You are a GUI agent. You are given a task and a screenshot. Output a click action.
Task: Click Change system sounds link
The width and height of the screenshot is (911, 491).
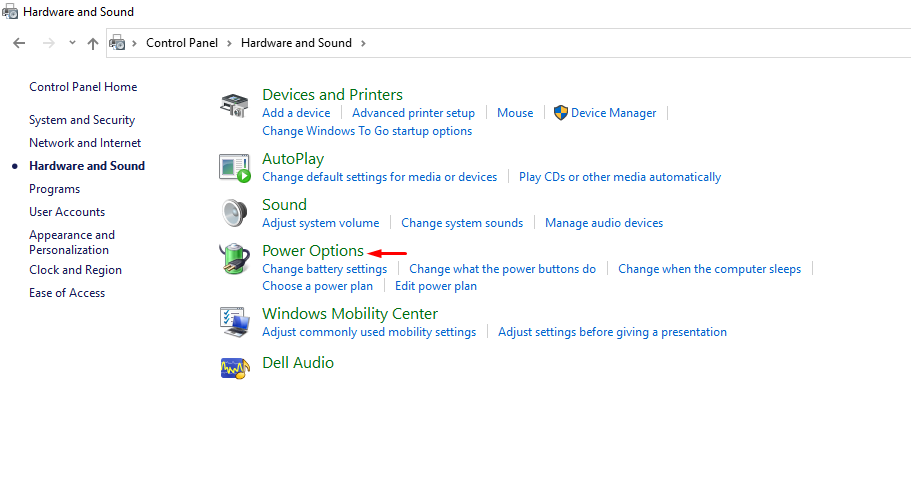pyautogui.click(x=462, y=223)
